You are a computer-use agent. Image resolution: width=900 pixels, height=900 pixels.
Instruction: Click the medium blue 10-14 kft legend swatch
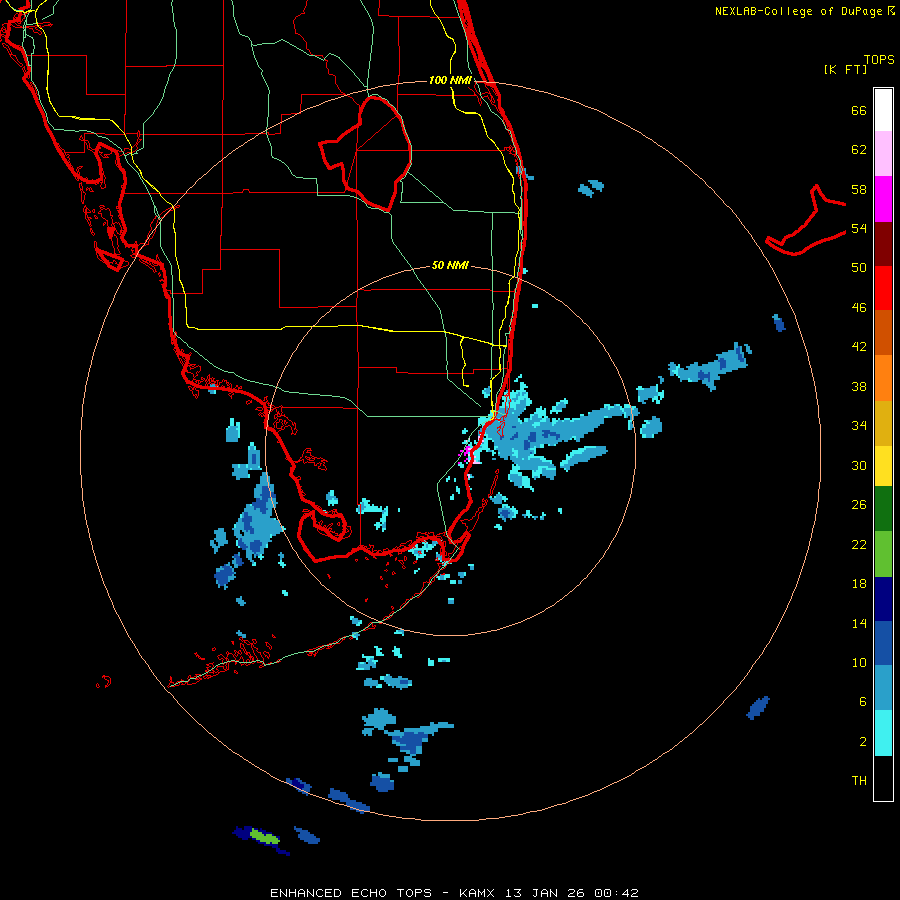(x=883, y=643)
